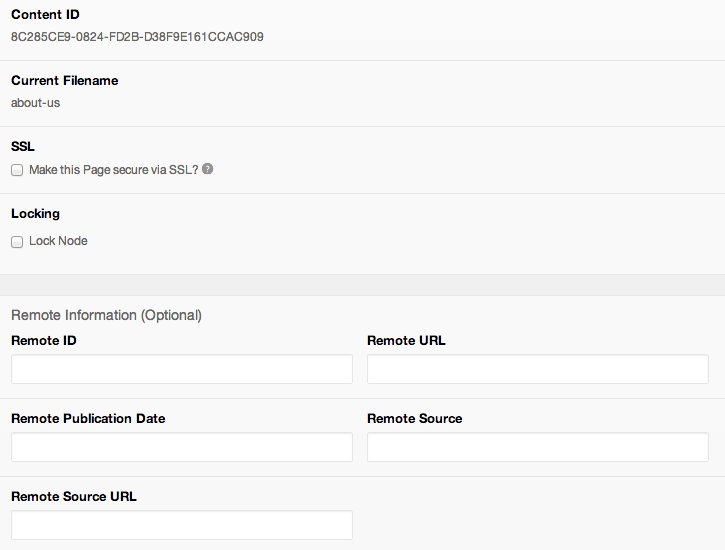This screenshot has width=725, height=550.
Task: Click the Current Filename heading
Action: pyautogui.click(x=65, y=80)
